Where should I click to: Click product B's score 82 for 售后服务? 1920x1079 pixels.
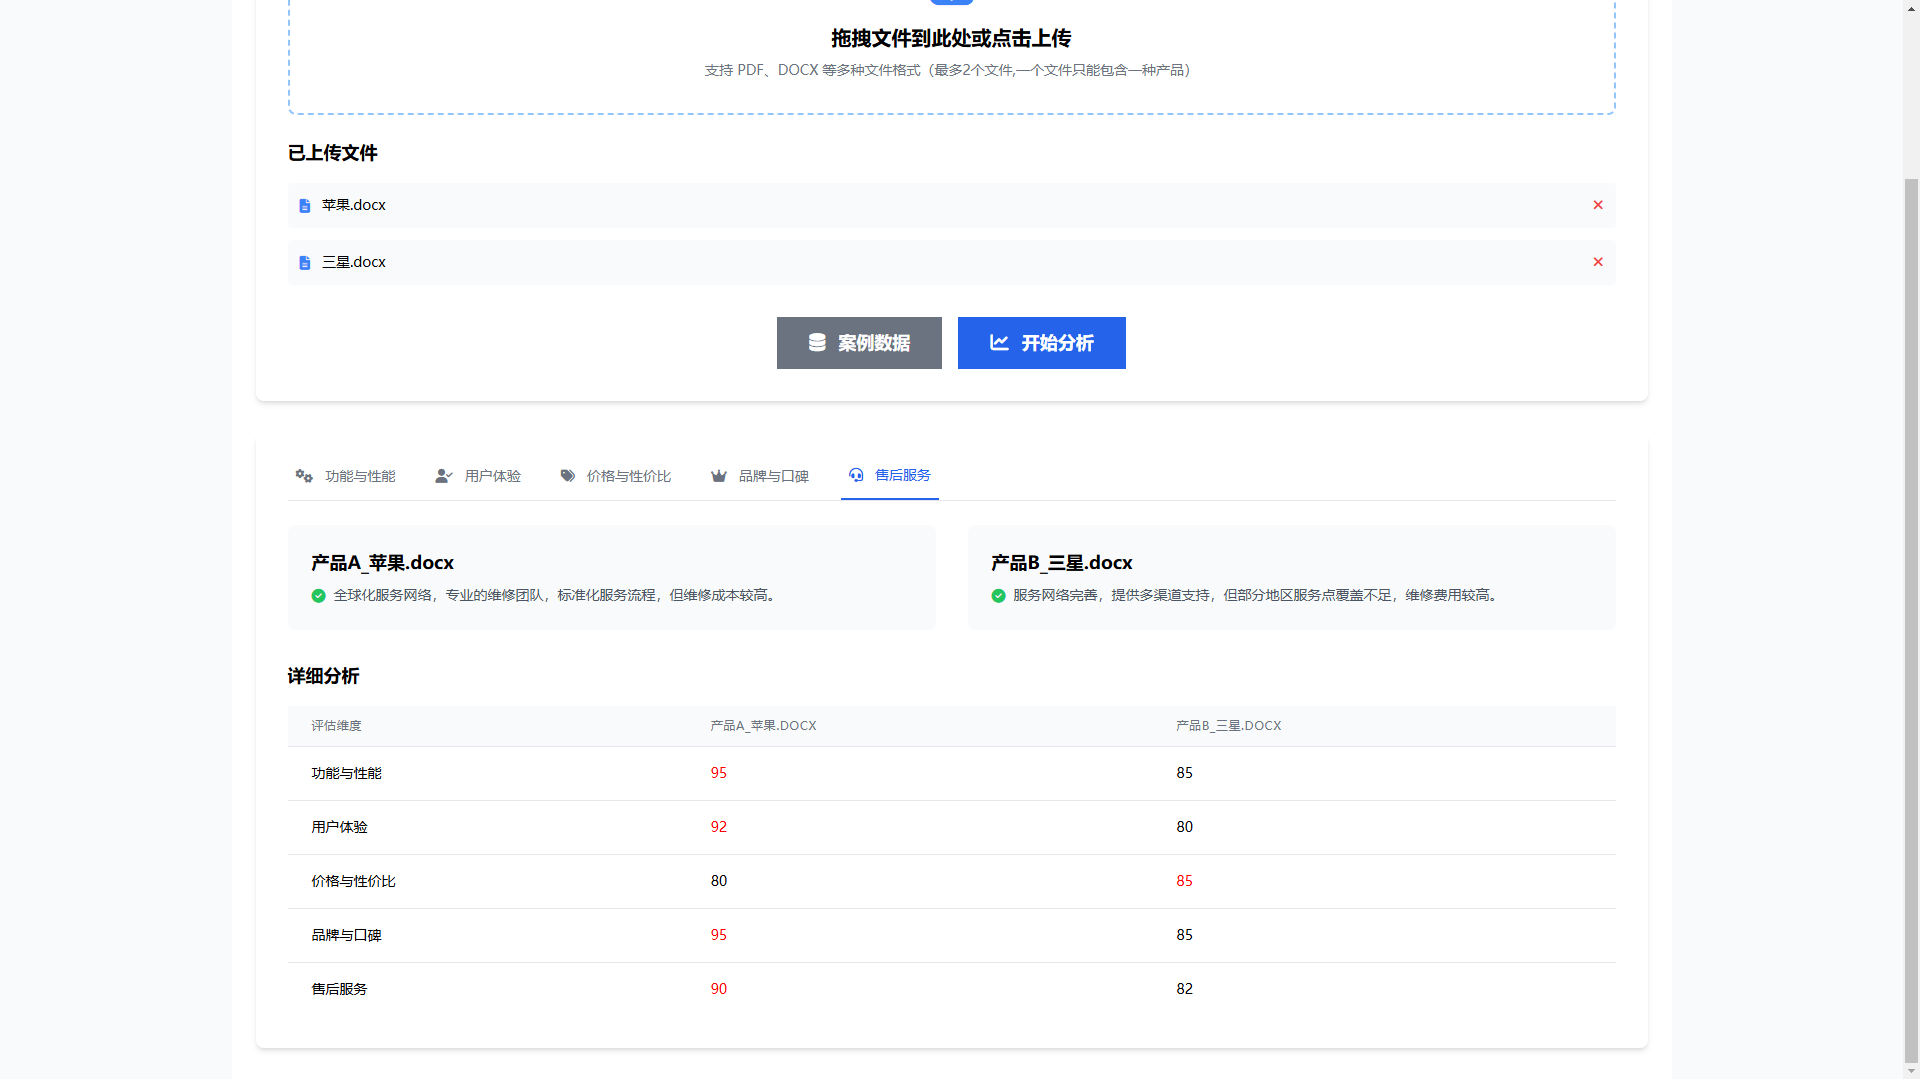(x=1185, y=989)
